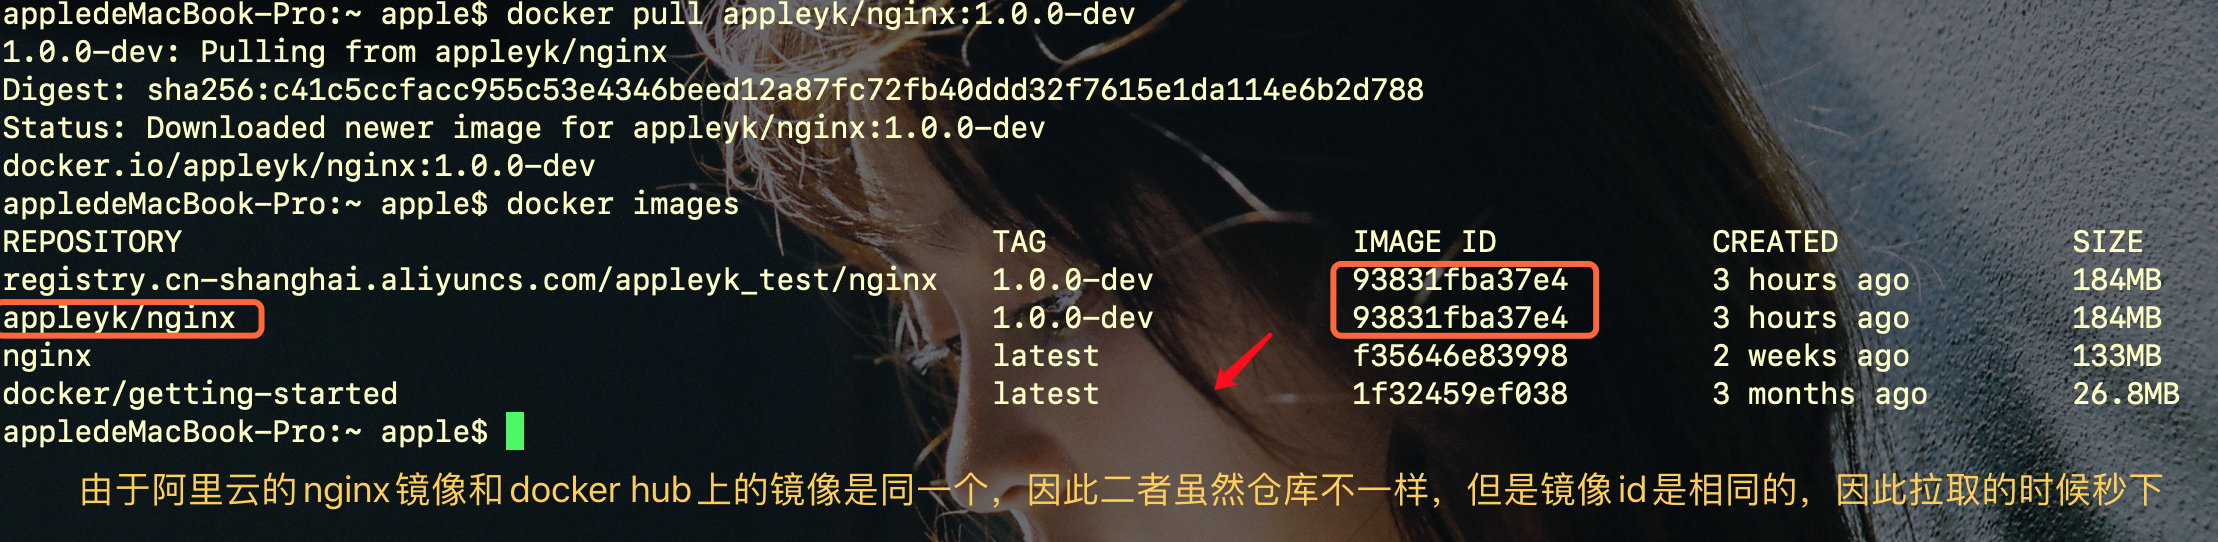The image size is (2218, 542).
Task: Click the sha256 digest string
Action: coord(785,90)
